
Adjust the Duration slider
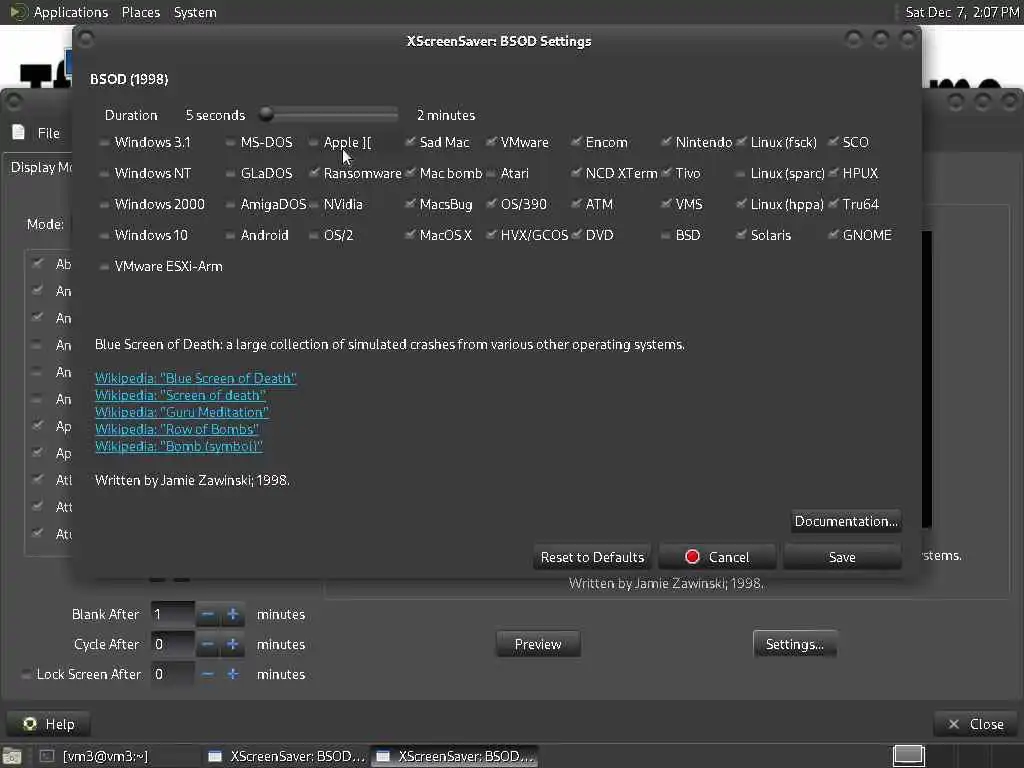[328, 115]
